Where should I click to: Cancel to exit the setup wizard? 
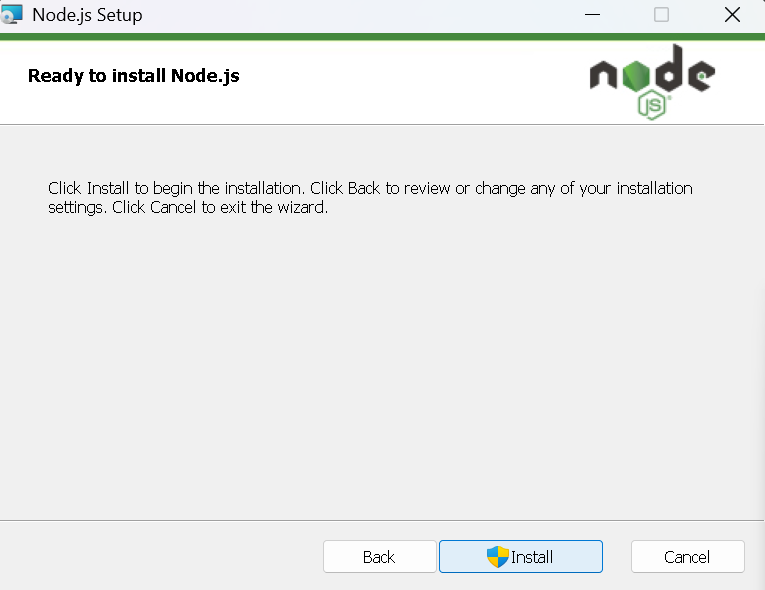[x=687, y=556]
